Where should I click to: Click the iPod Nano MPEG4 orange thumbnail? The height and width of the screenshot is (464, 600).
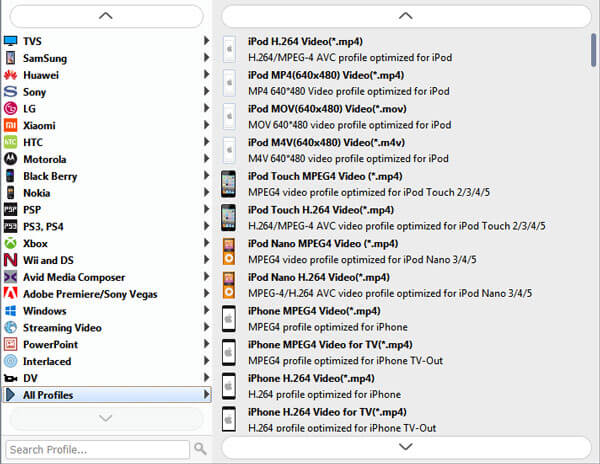click(229, 251)
